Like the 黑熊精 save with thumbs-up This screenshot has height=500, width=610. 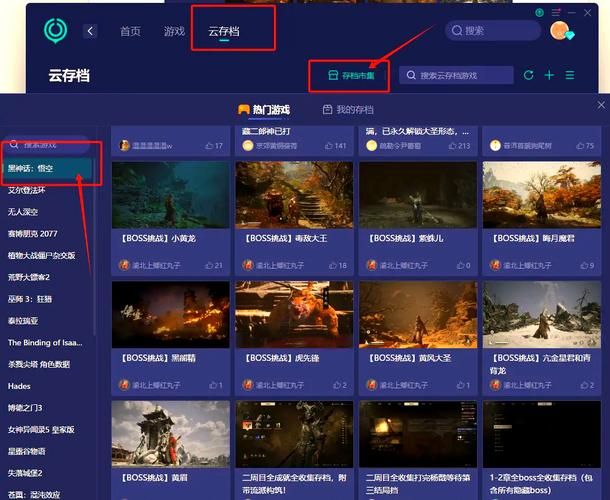213,385
